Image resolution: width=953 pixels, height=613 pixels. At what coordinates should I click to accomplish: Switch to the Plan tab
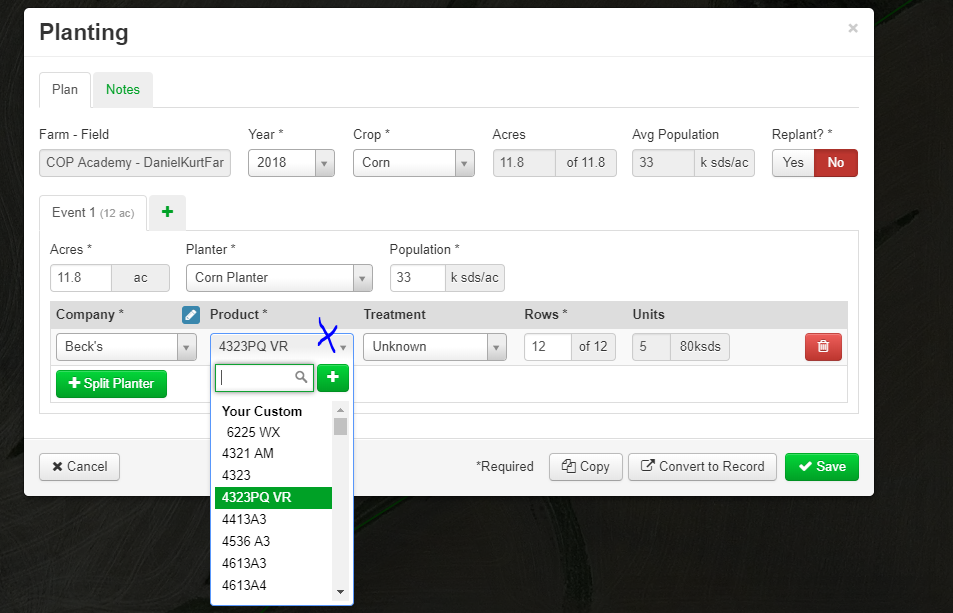click(65, 89)
